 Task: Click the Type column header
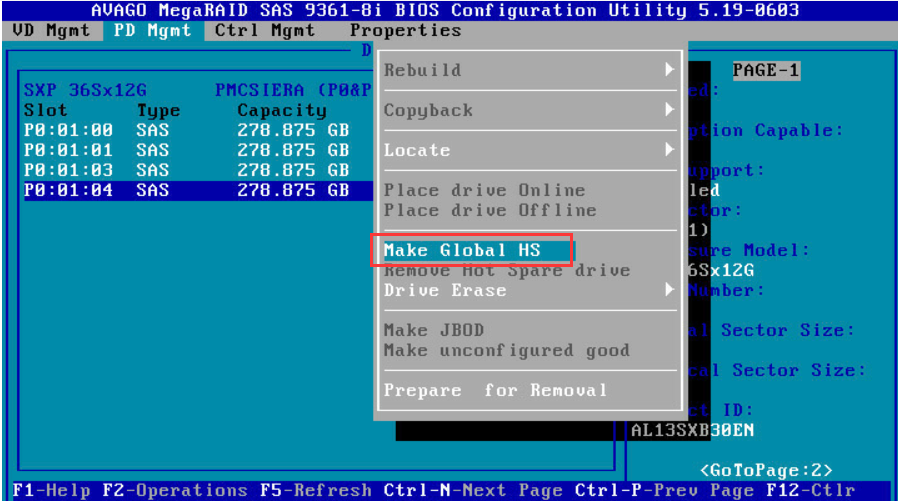tap(158, 110)
